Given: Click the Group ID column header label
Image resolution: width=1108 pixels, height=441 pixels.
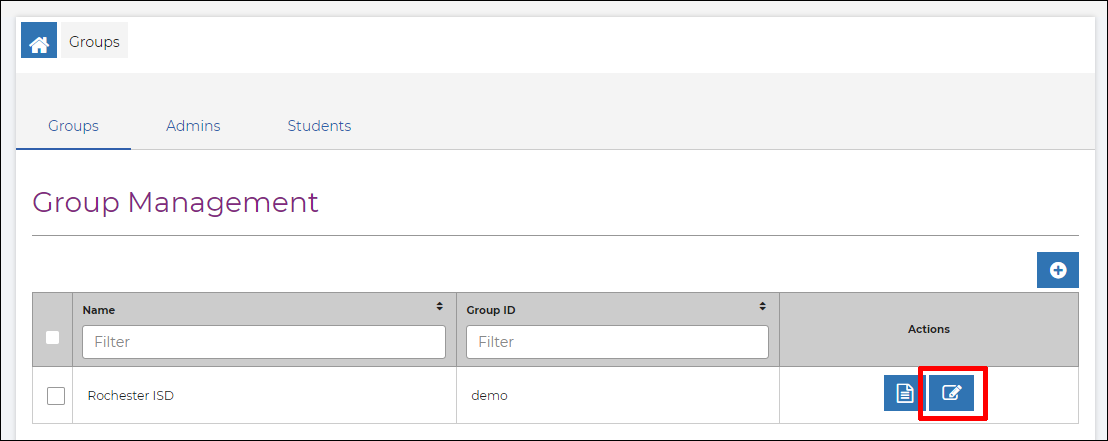Looking at the screenshot, I should 488,310.
